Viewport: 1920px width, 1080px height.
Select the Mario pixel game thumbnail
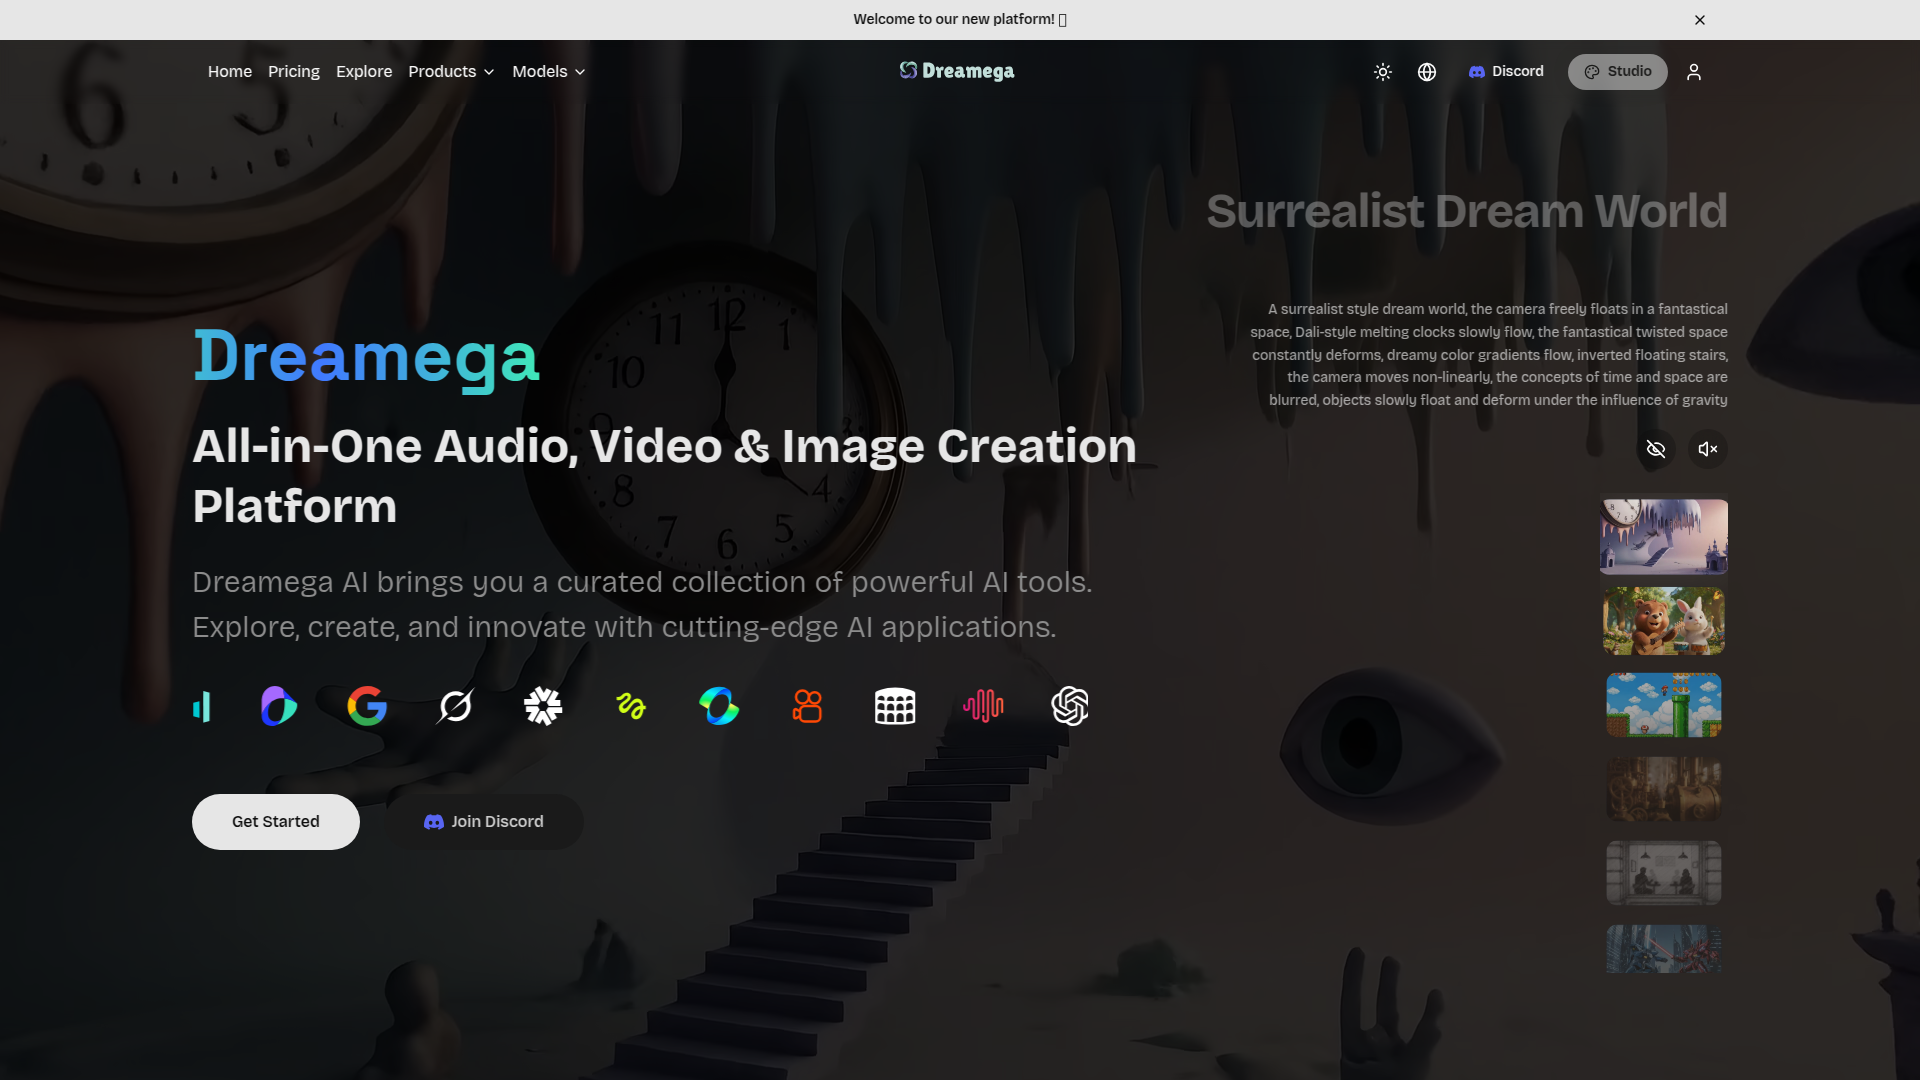(x=1664, y=705)
